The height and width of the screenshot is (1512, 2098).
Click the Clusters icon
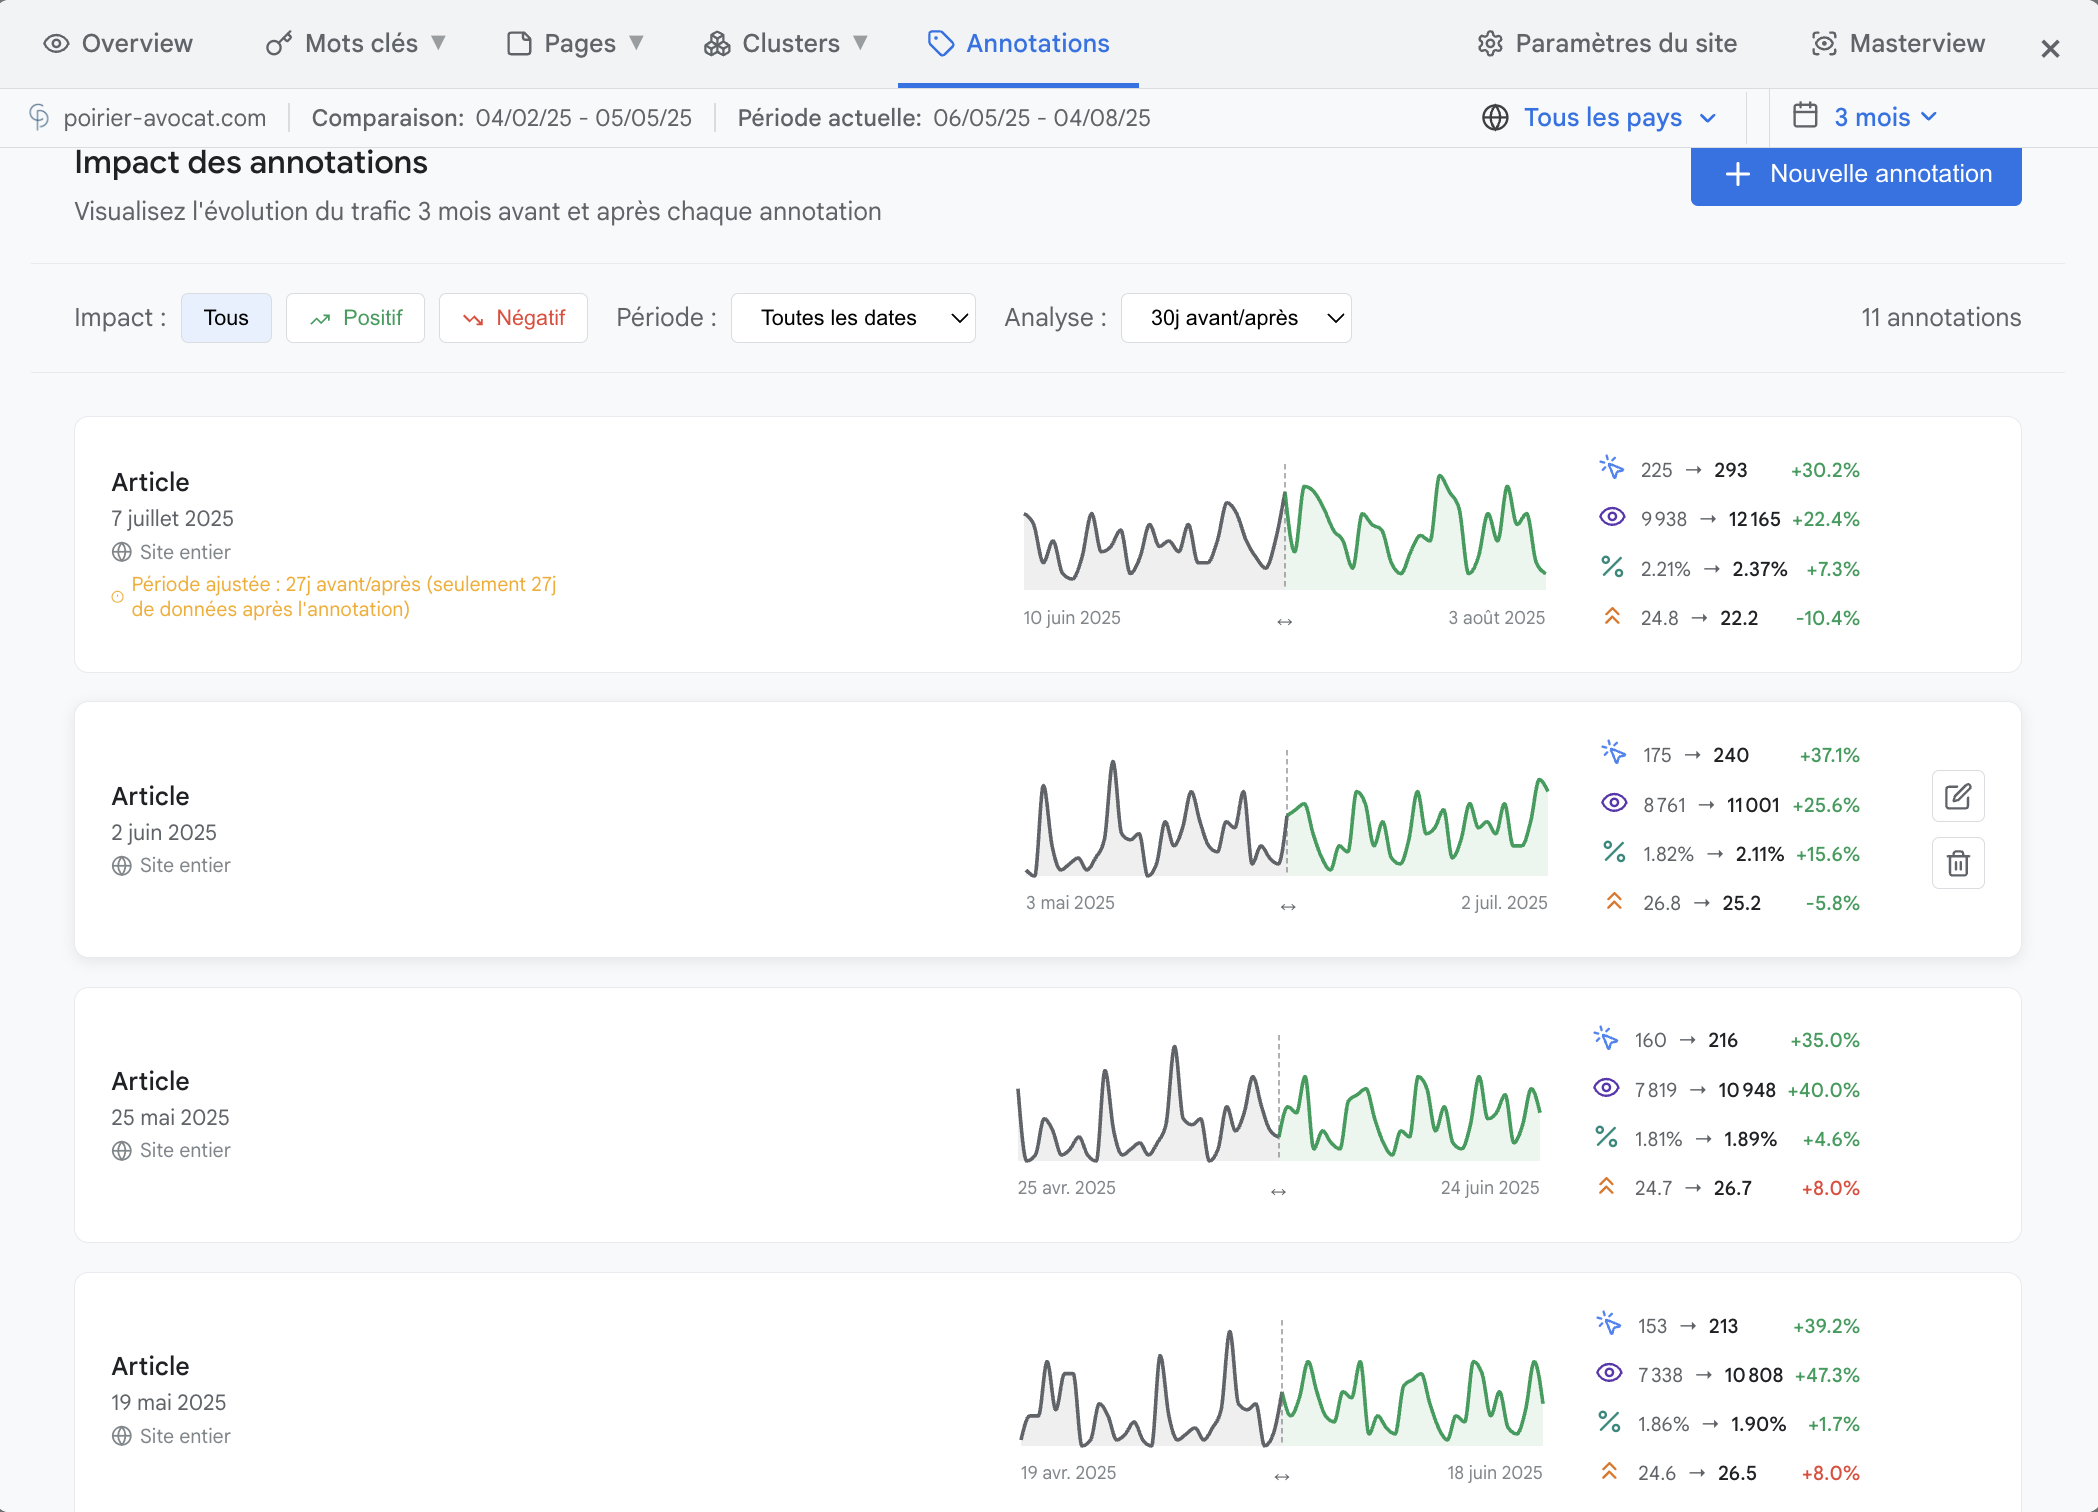tap(717, 44)
